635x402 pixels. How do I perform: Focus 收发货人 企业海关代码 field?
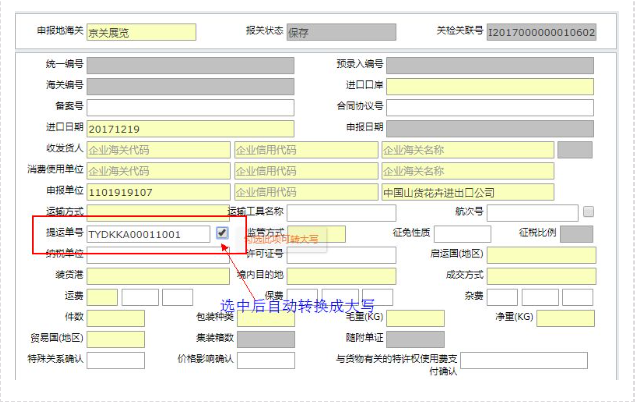click(x=158, y=150)
